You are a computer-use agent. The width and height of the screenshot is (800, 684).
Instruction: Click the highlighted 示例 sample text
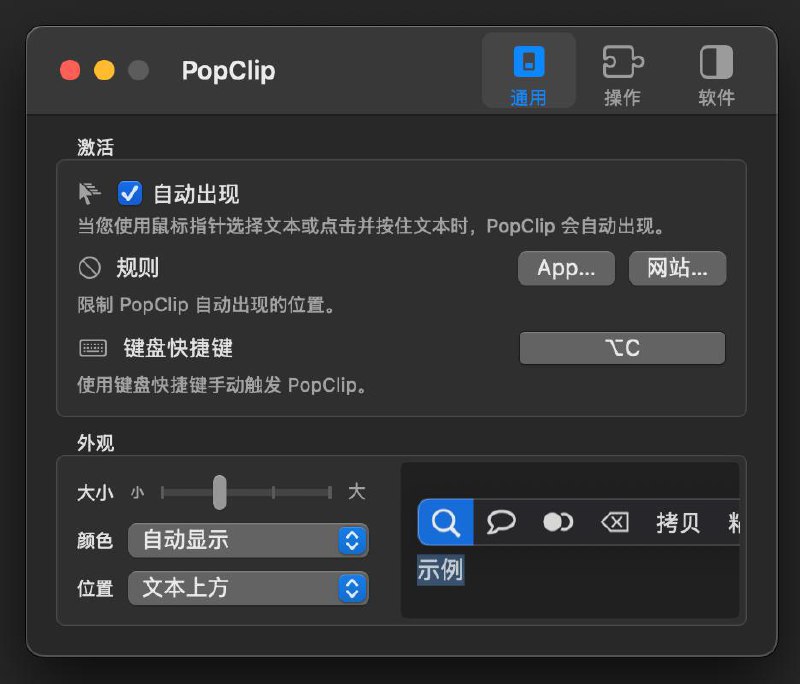pyautogui.click(x=441, y=569)
